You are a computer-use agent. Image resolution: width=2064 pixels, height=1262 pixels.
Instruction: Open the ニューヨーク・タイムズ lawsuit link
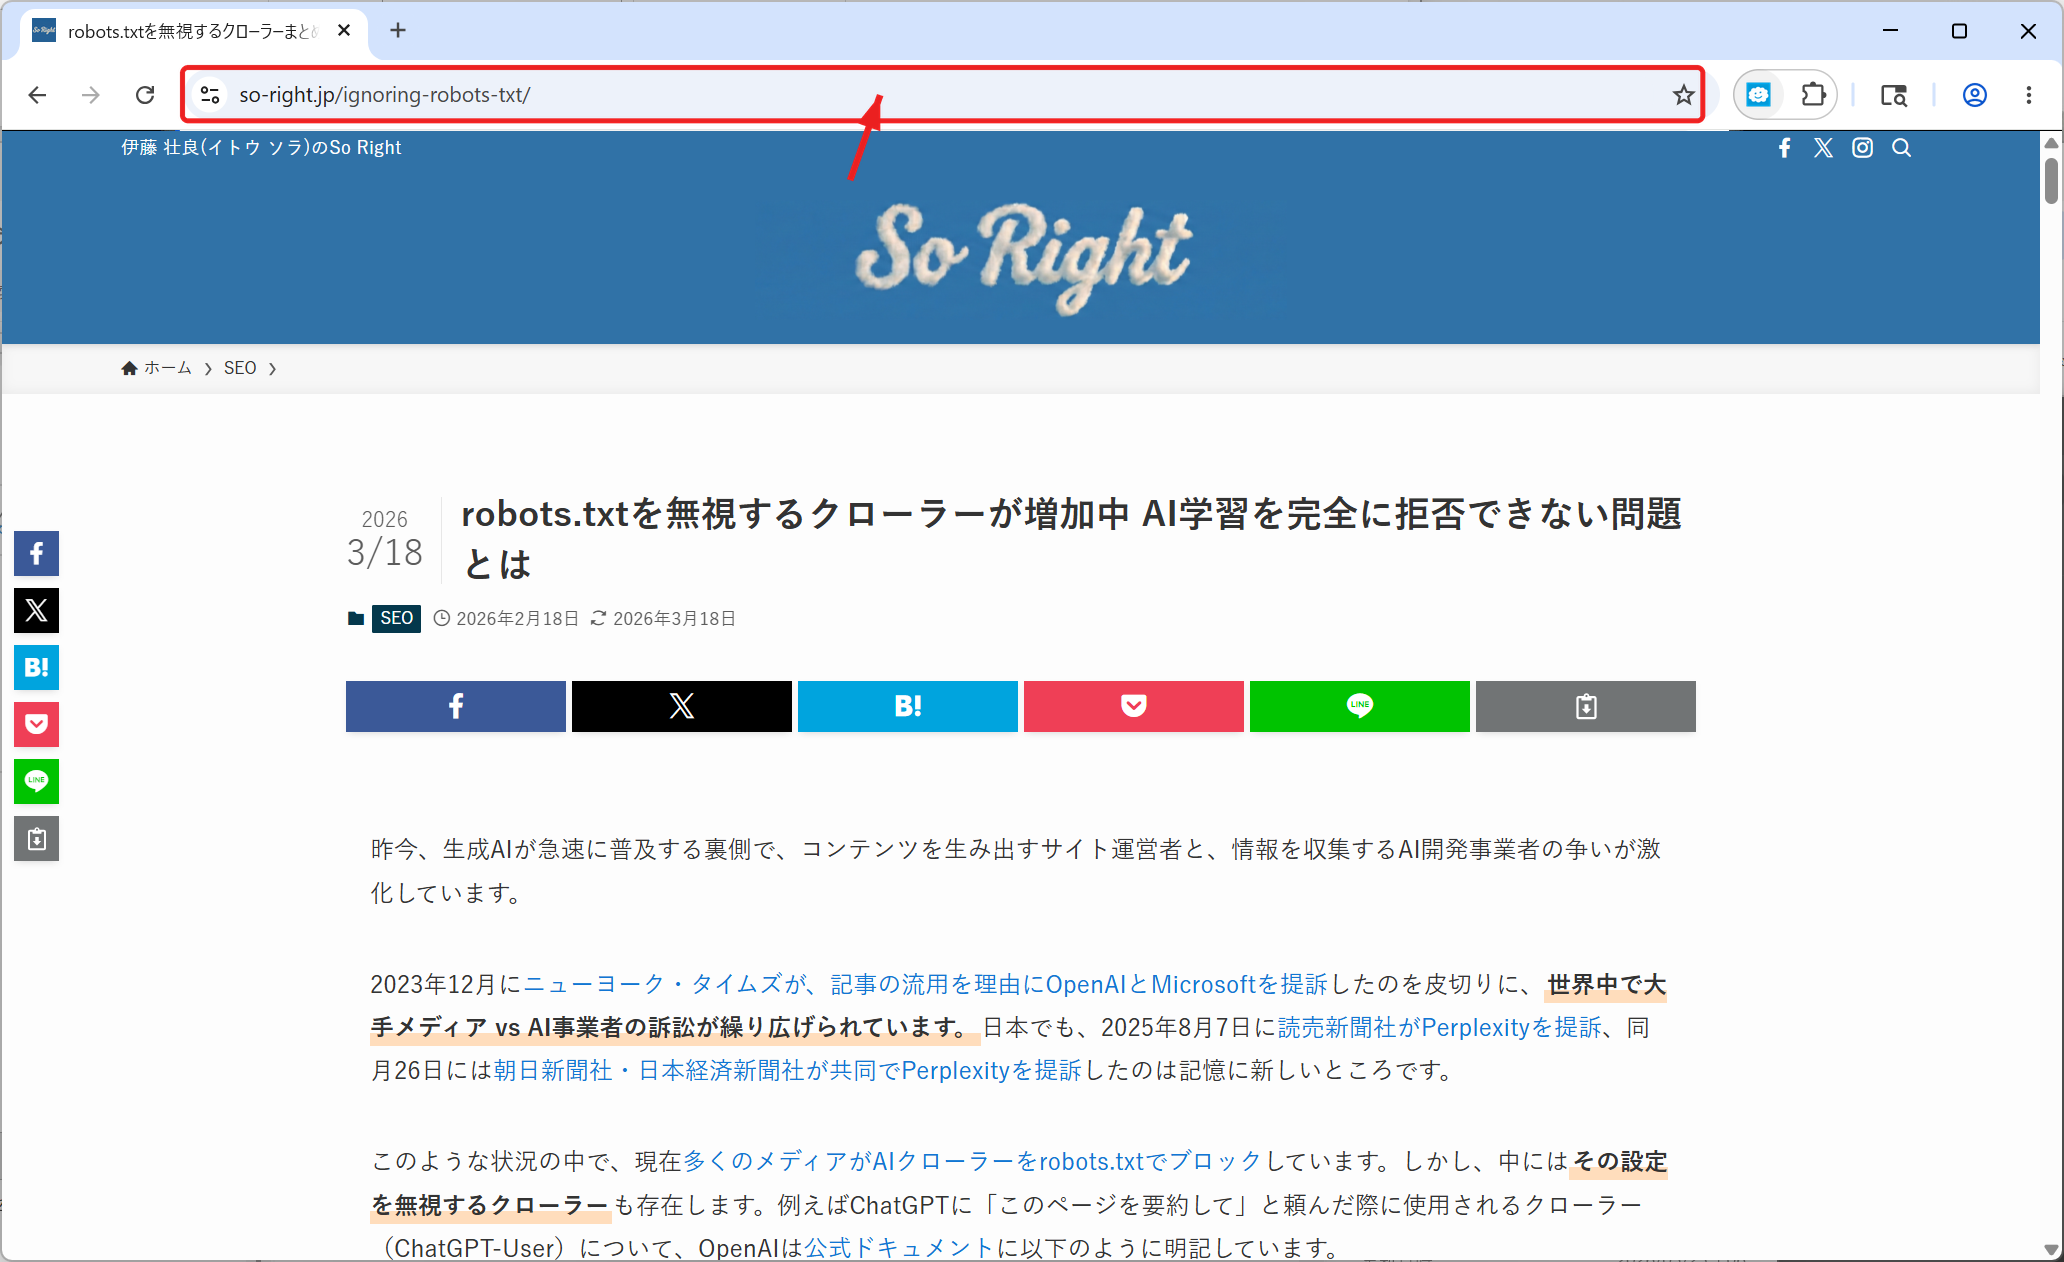(925, 984)
